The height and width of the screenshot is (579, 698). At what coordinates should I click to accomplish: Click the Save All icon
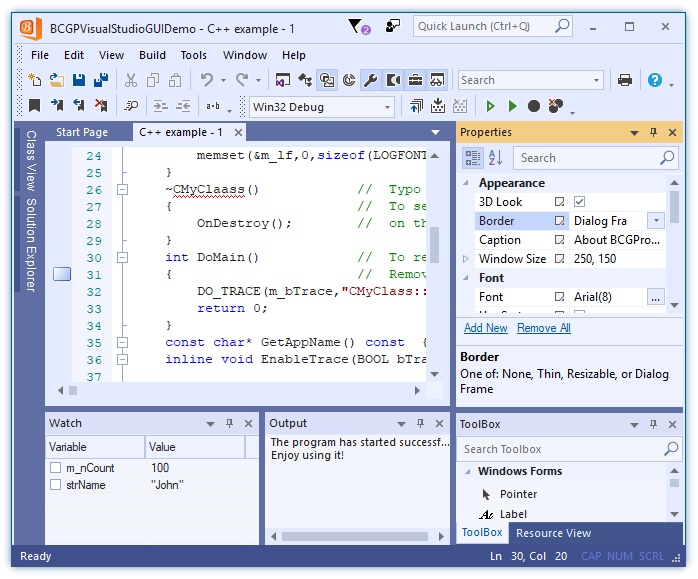[101, 81]
